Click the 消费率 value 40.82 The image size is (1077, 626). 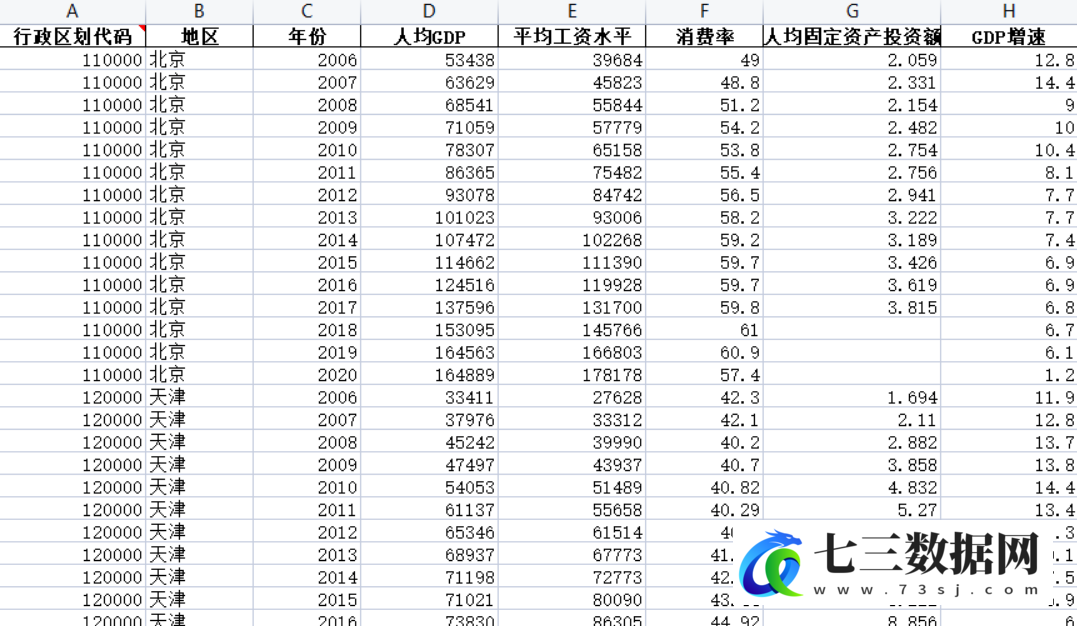705,487
